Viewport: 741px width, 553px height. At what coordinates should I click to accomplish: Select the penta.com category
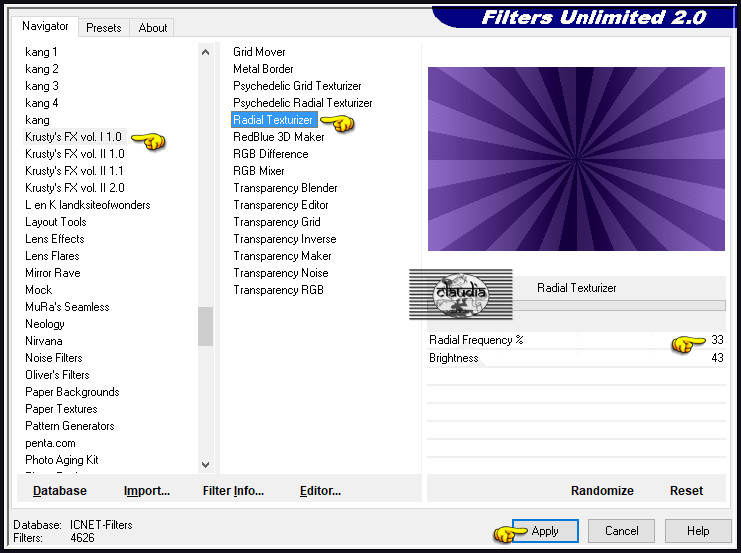click(50, 443)
